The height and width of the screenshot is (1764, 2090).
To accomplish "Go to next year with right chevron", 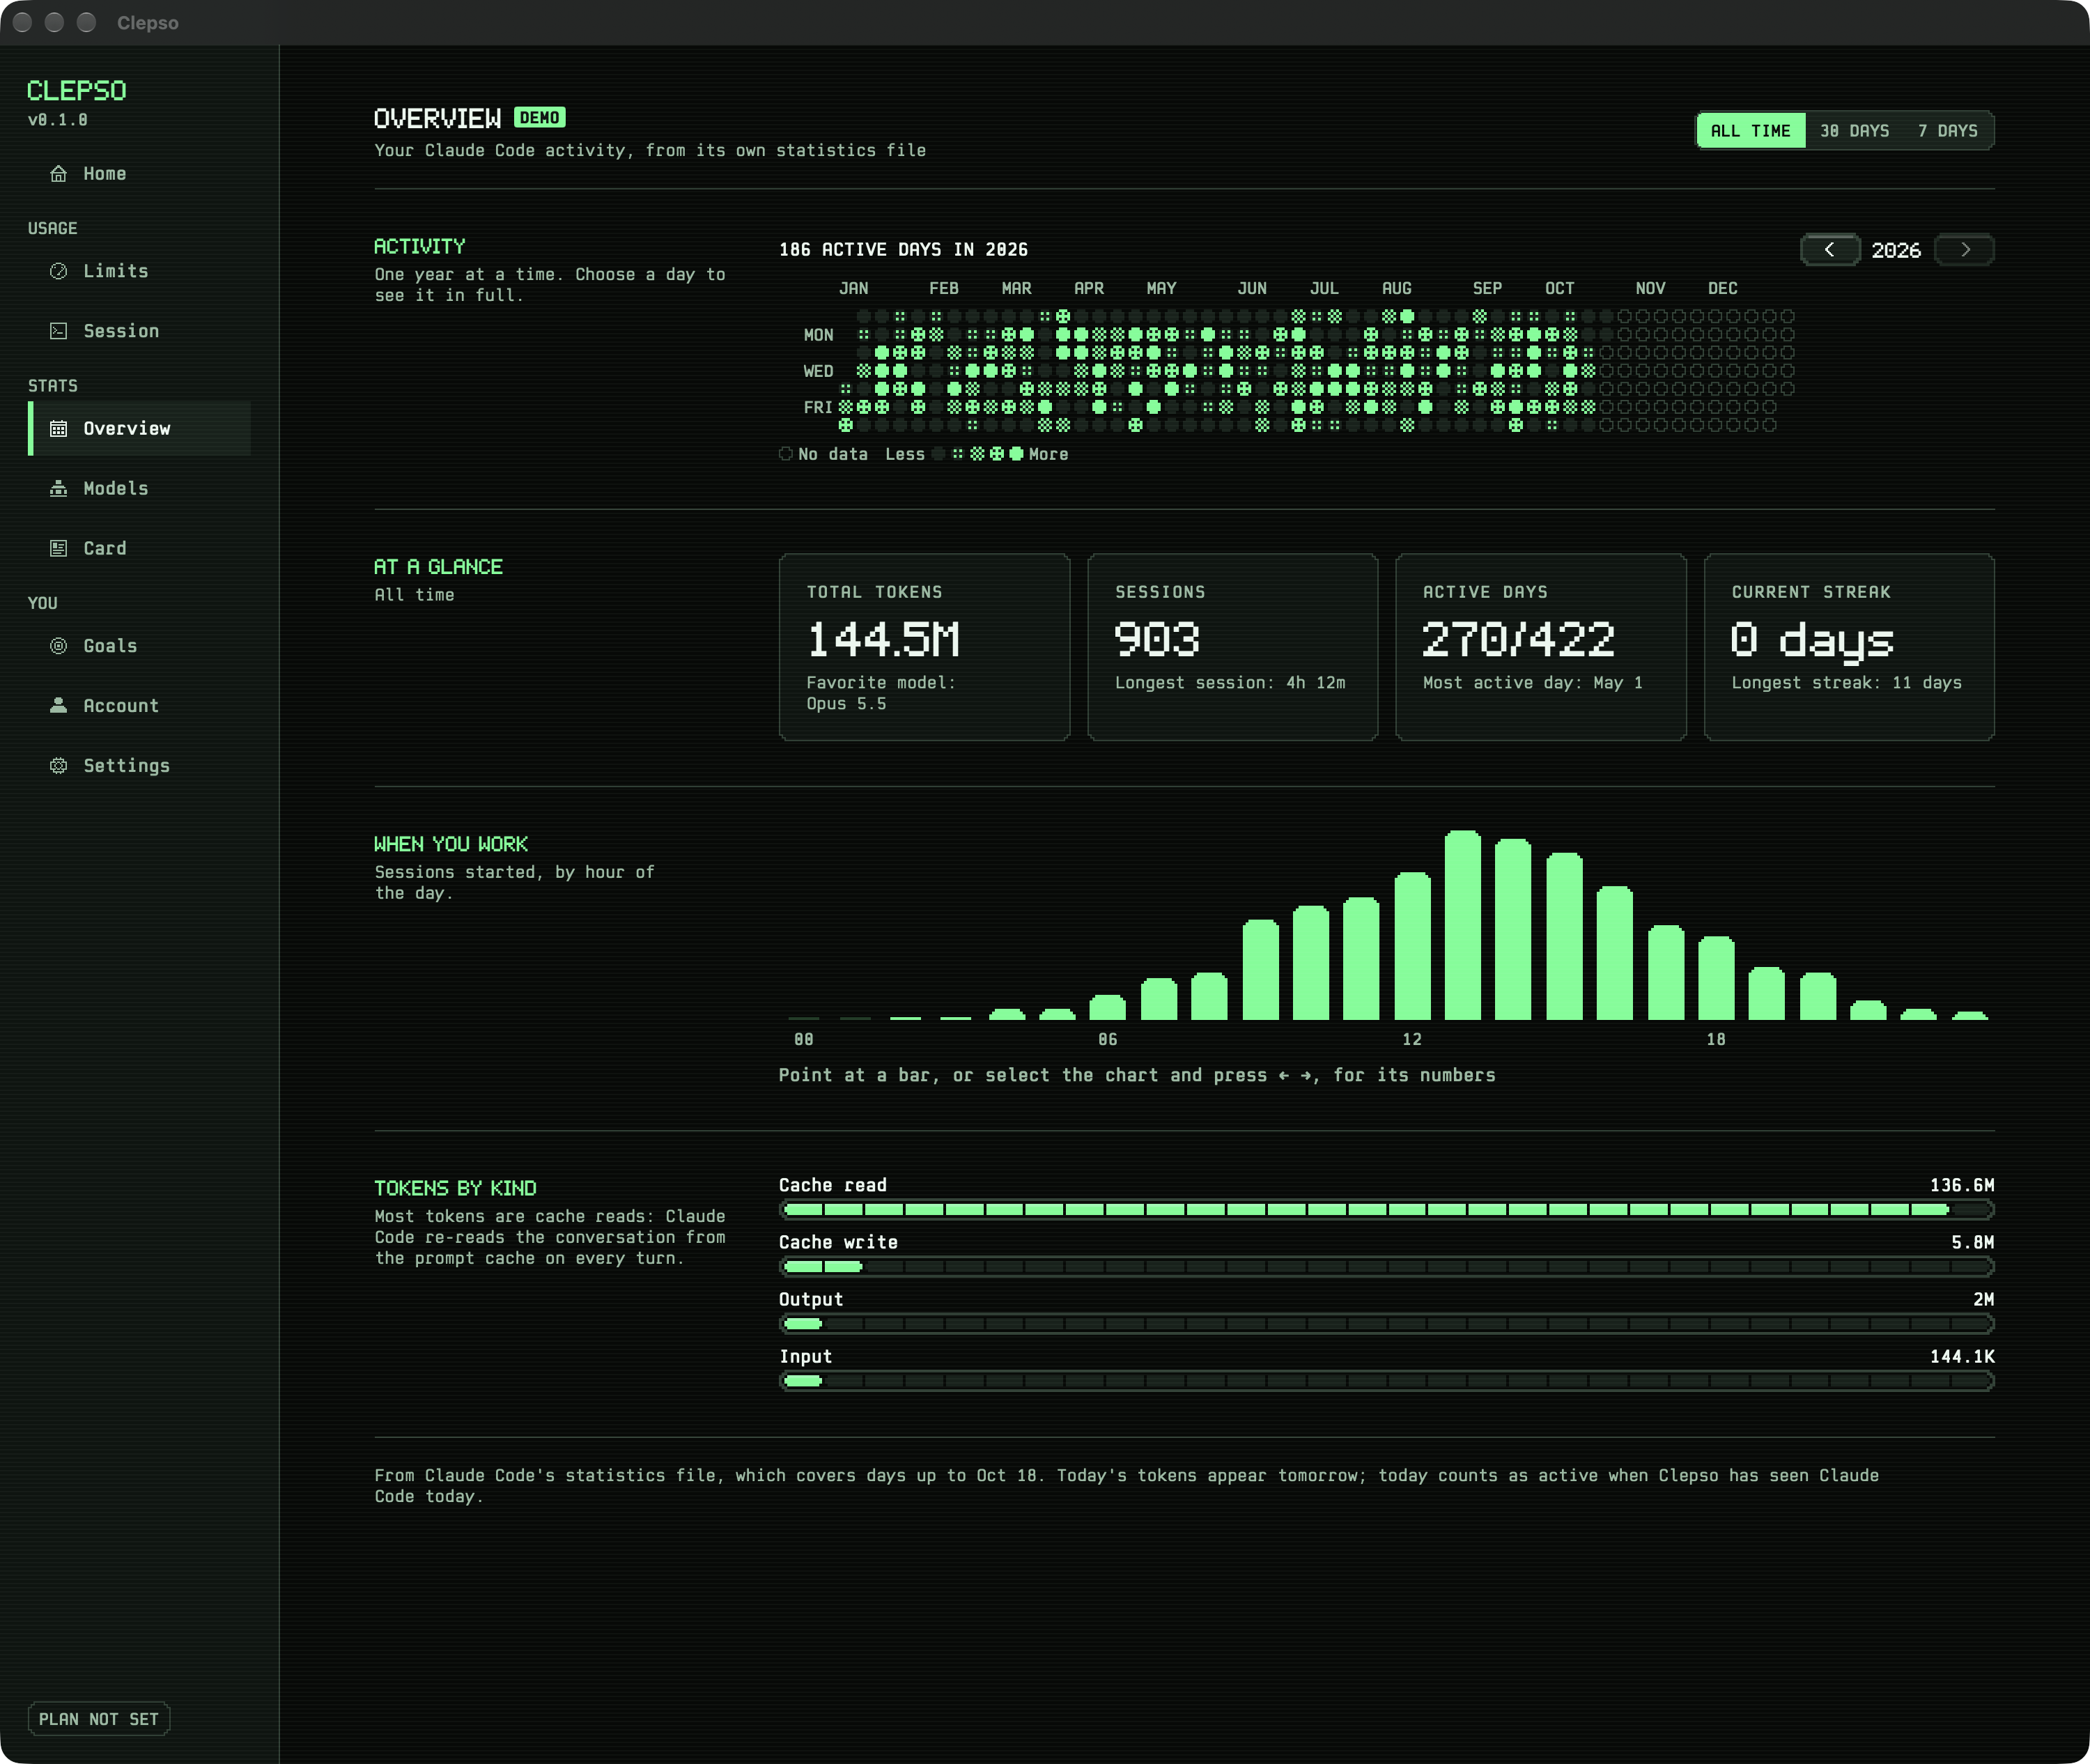I will click(1965, 250).
